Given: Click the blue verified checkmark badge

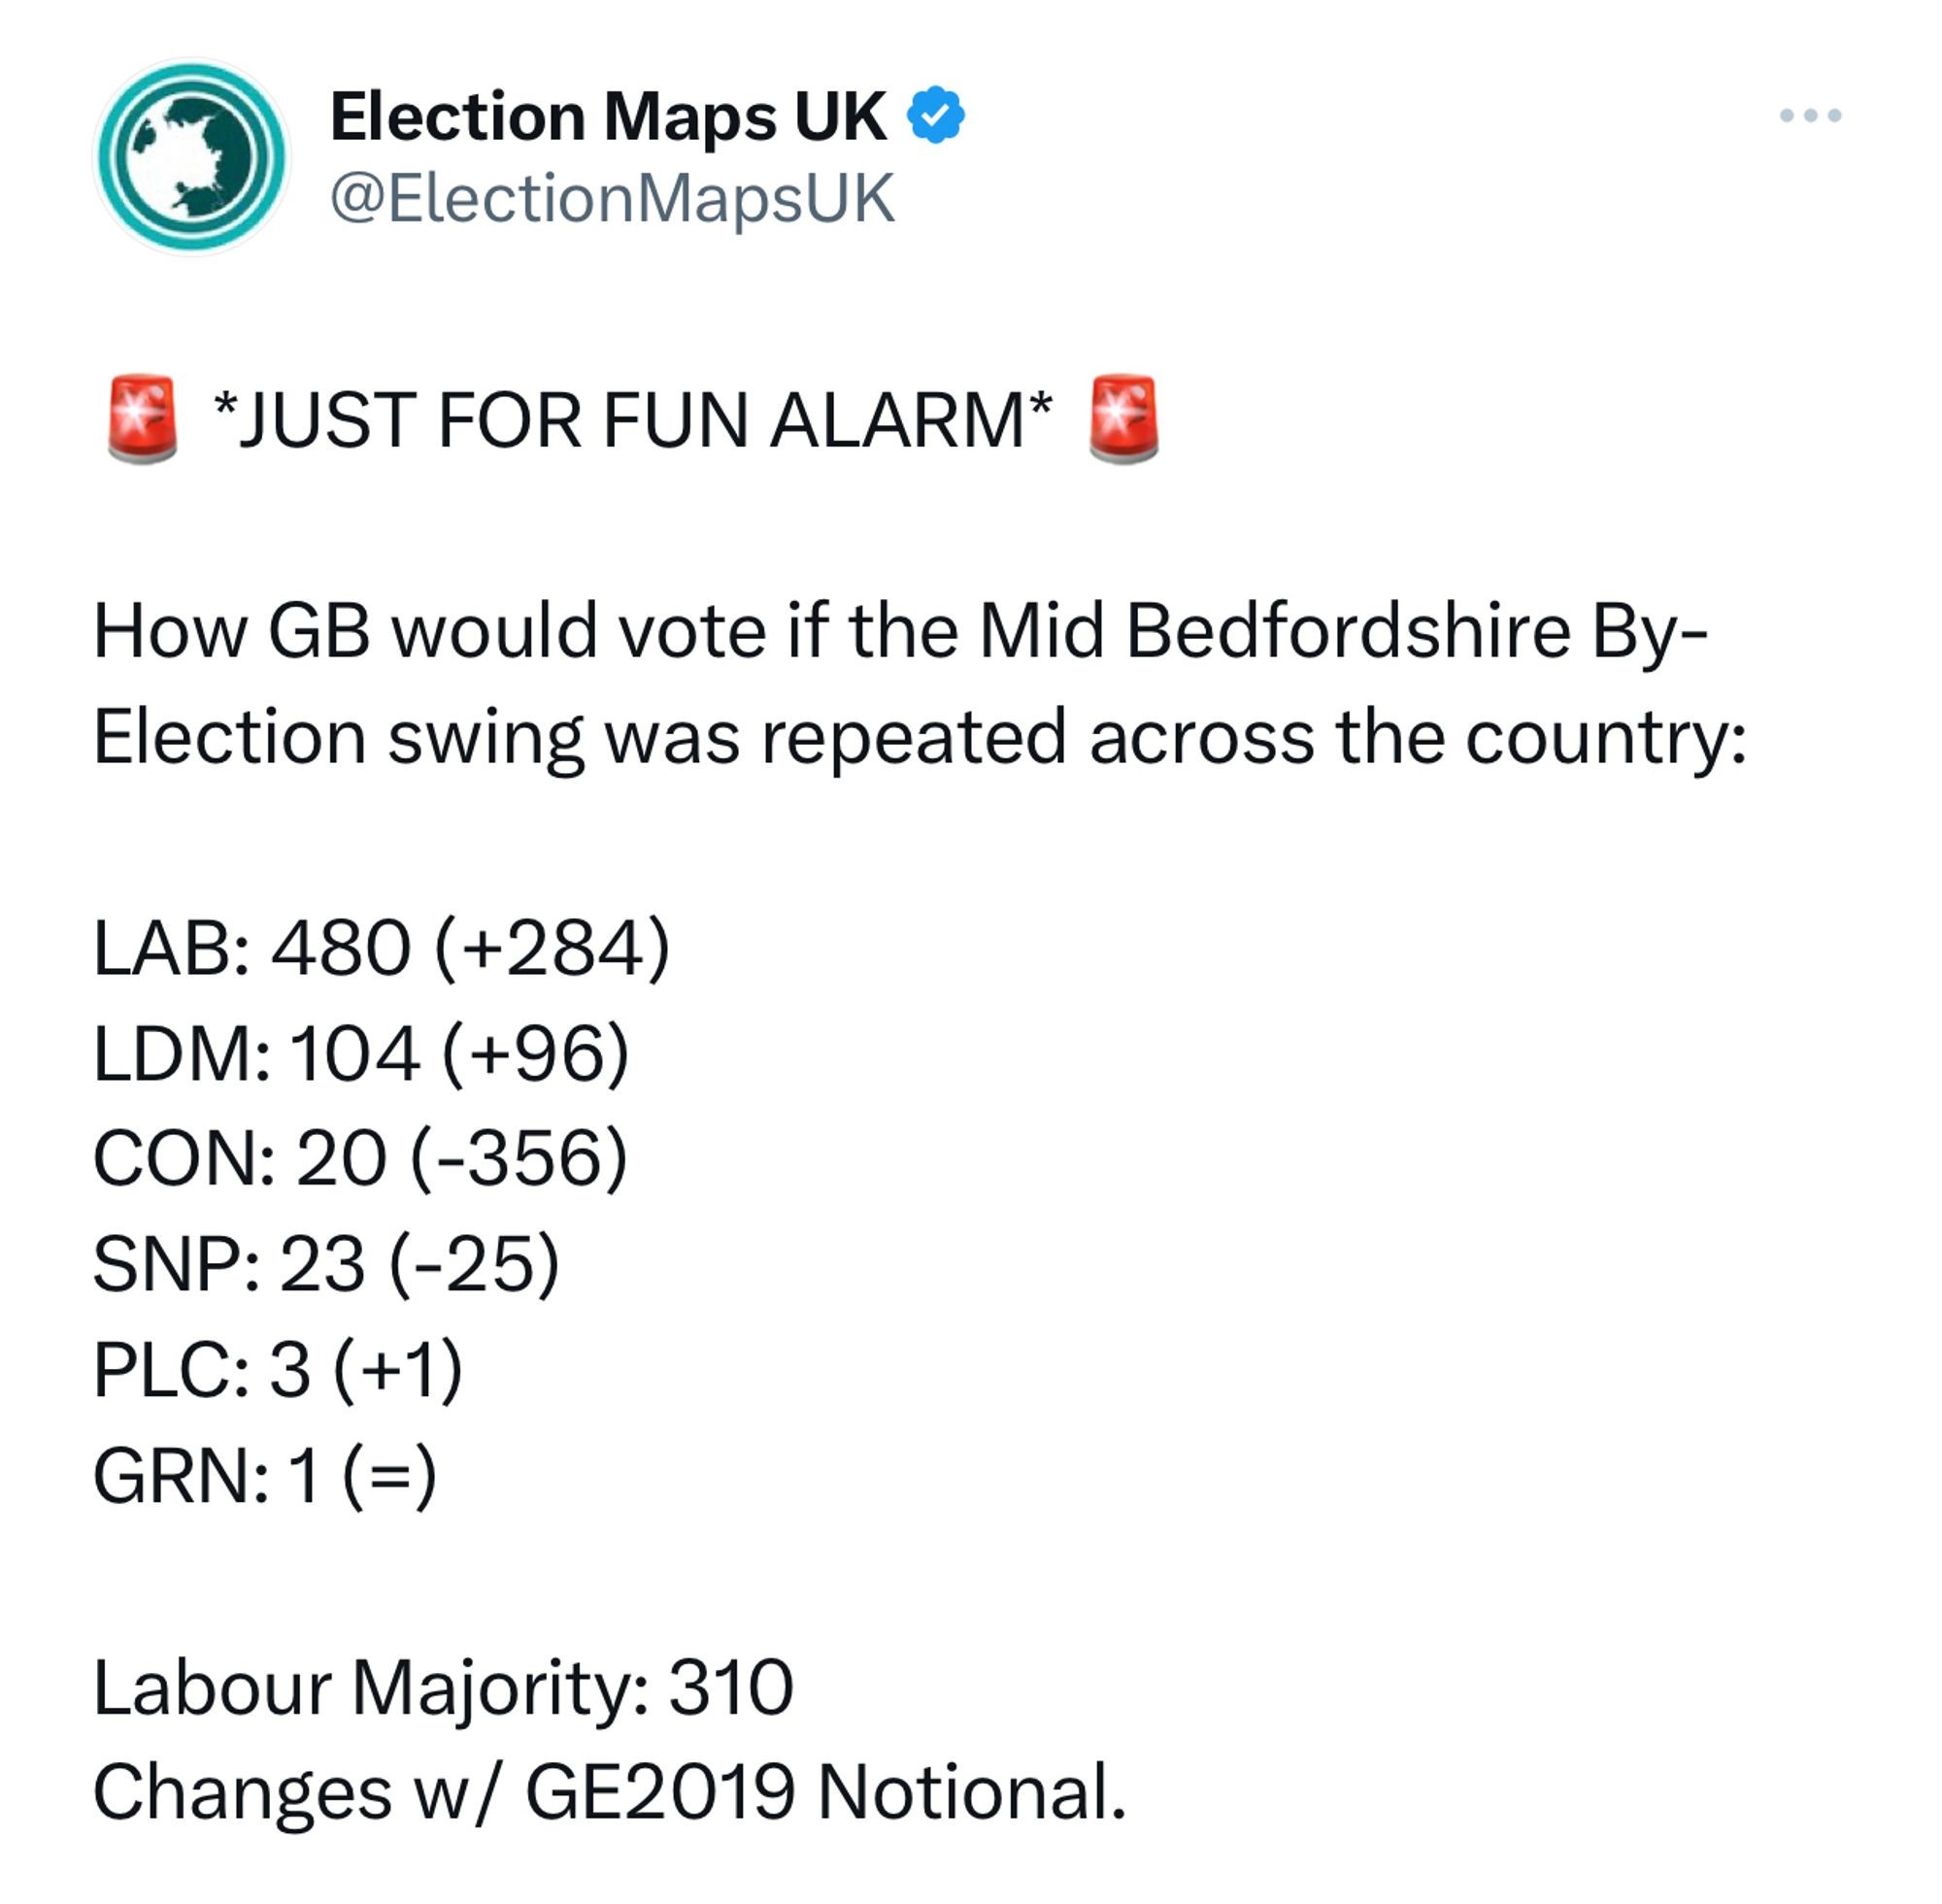Looking at the screenshot, I should tap(935, 115).
